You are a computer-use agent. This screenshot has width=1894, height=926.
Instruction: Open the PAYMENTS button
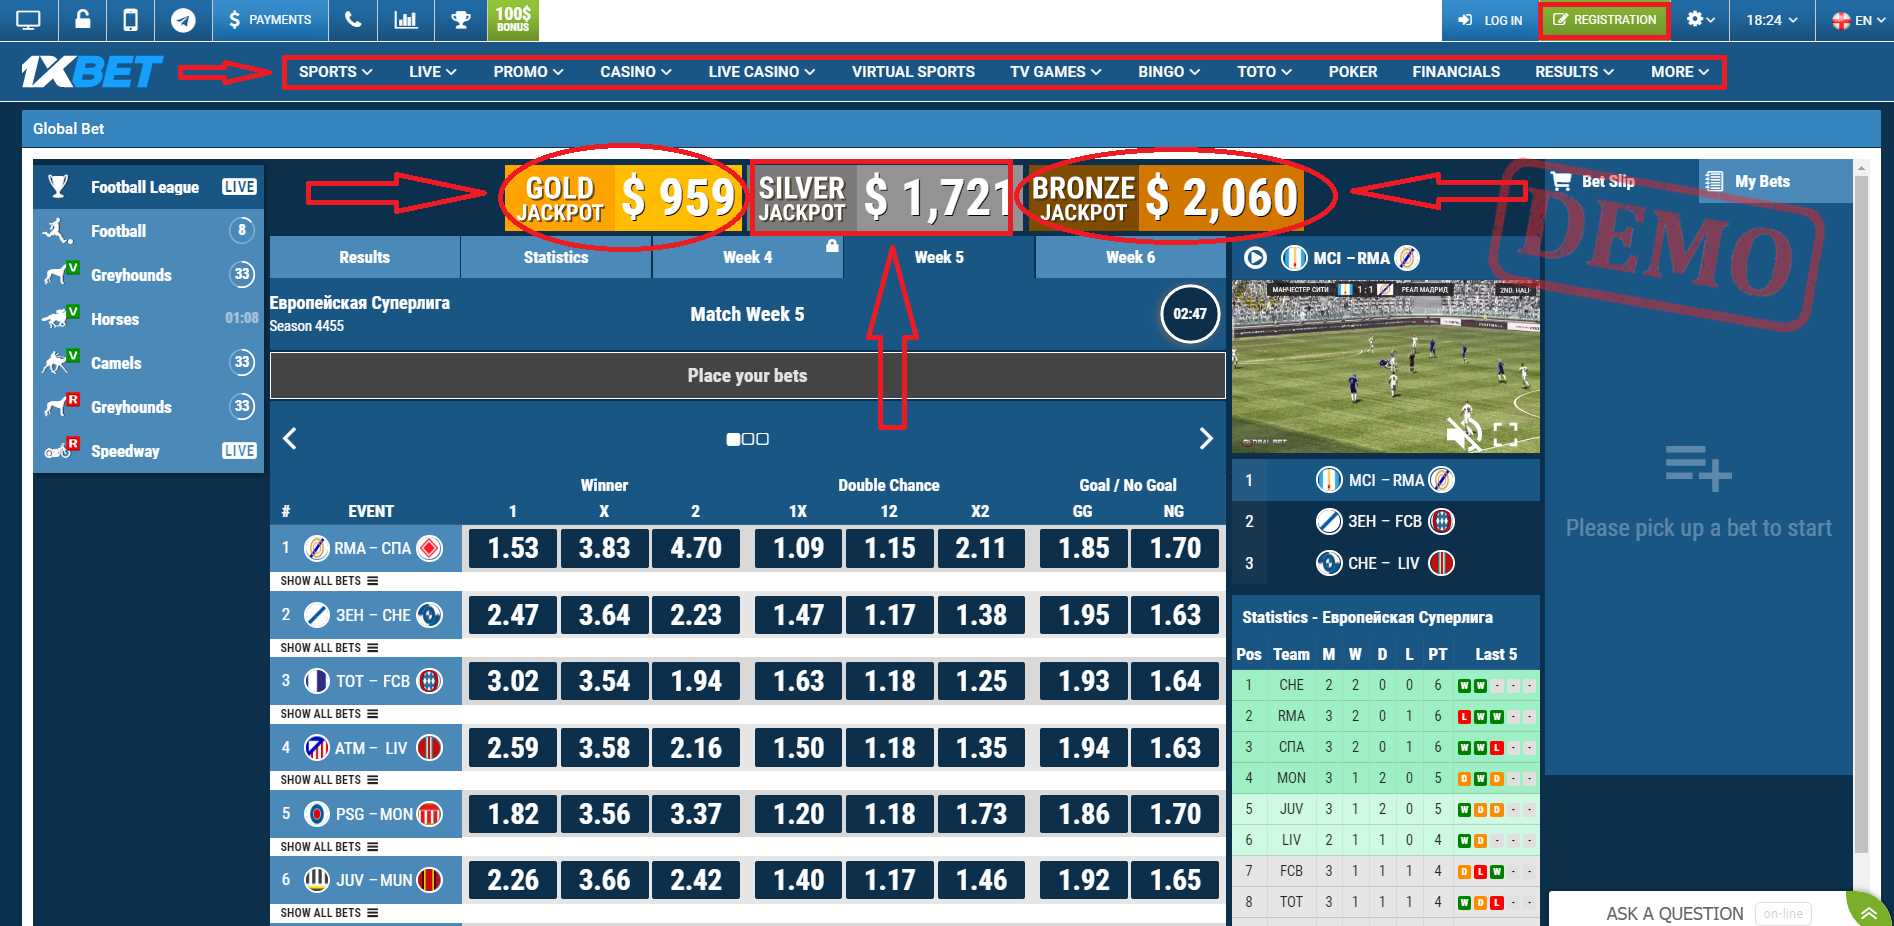tap(270, 19)
